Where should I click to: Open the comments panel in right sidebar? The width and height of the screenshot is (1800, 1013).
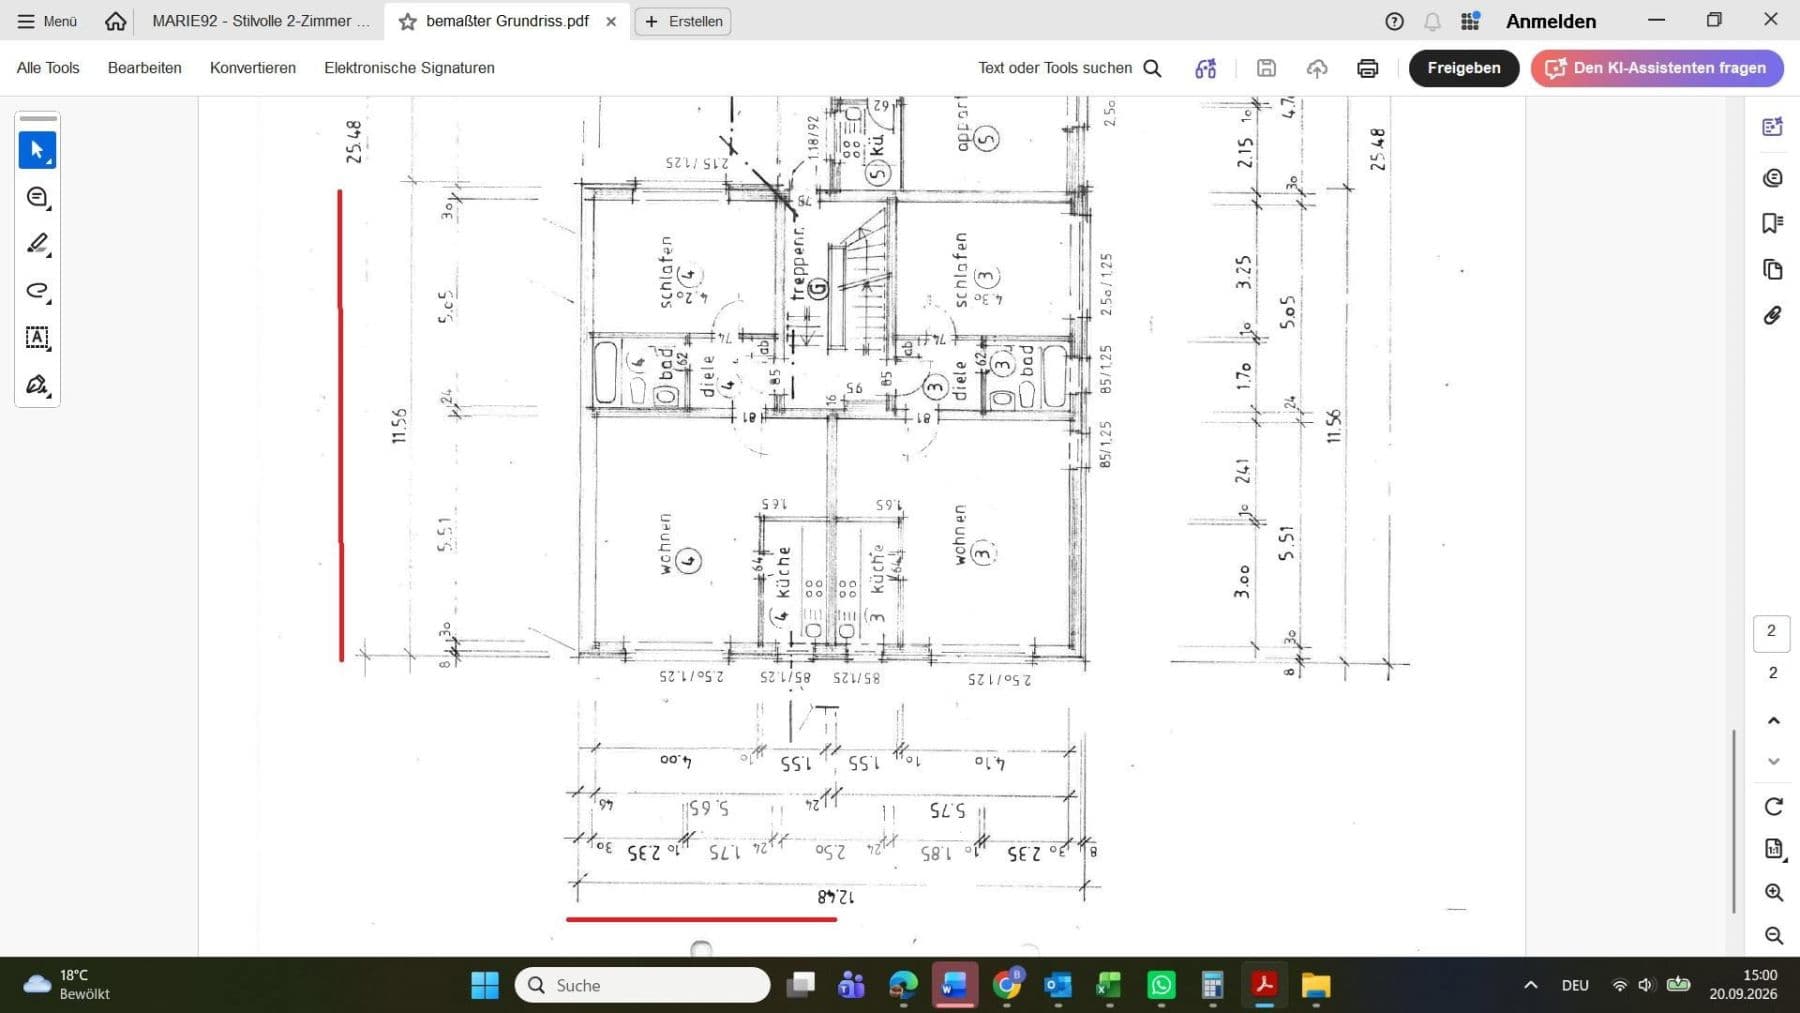pyautogui.click(x=1772, y=178)
